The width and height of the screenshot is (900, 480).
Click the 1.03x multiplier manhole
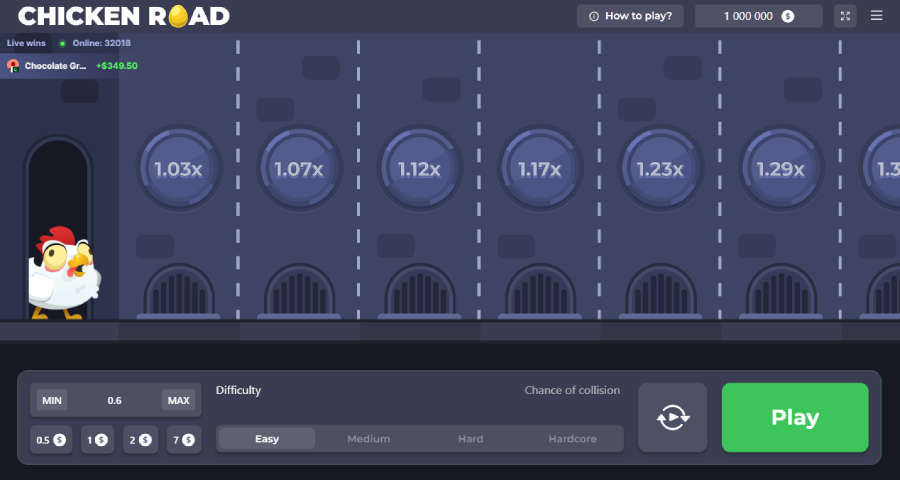click(179, 169)
